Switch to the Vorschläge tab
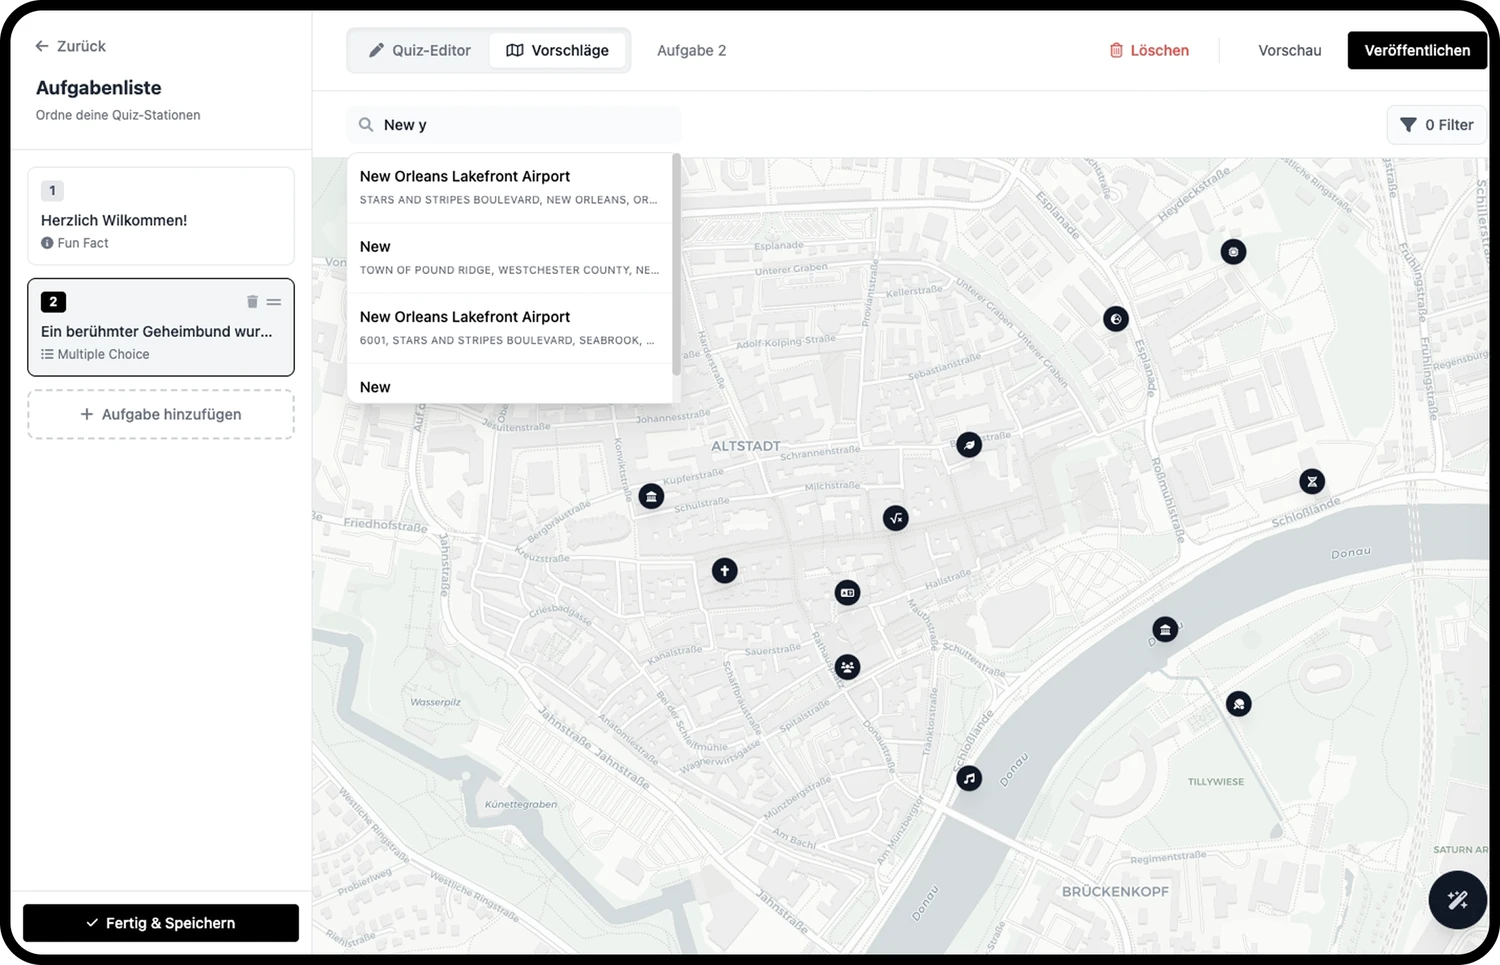 (558, 50)
